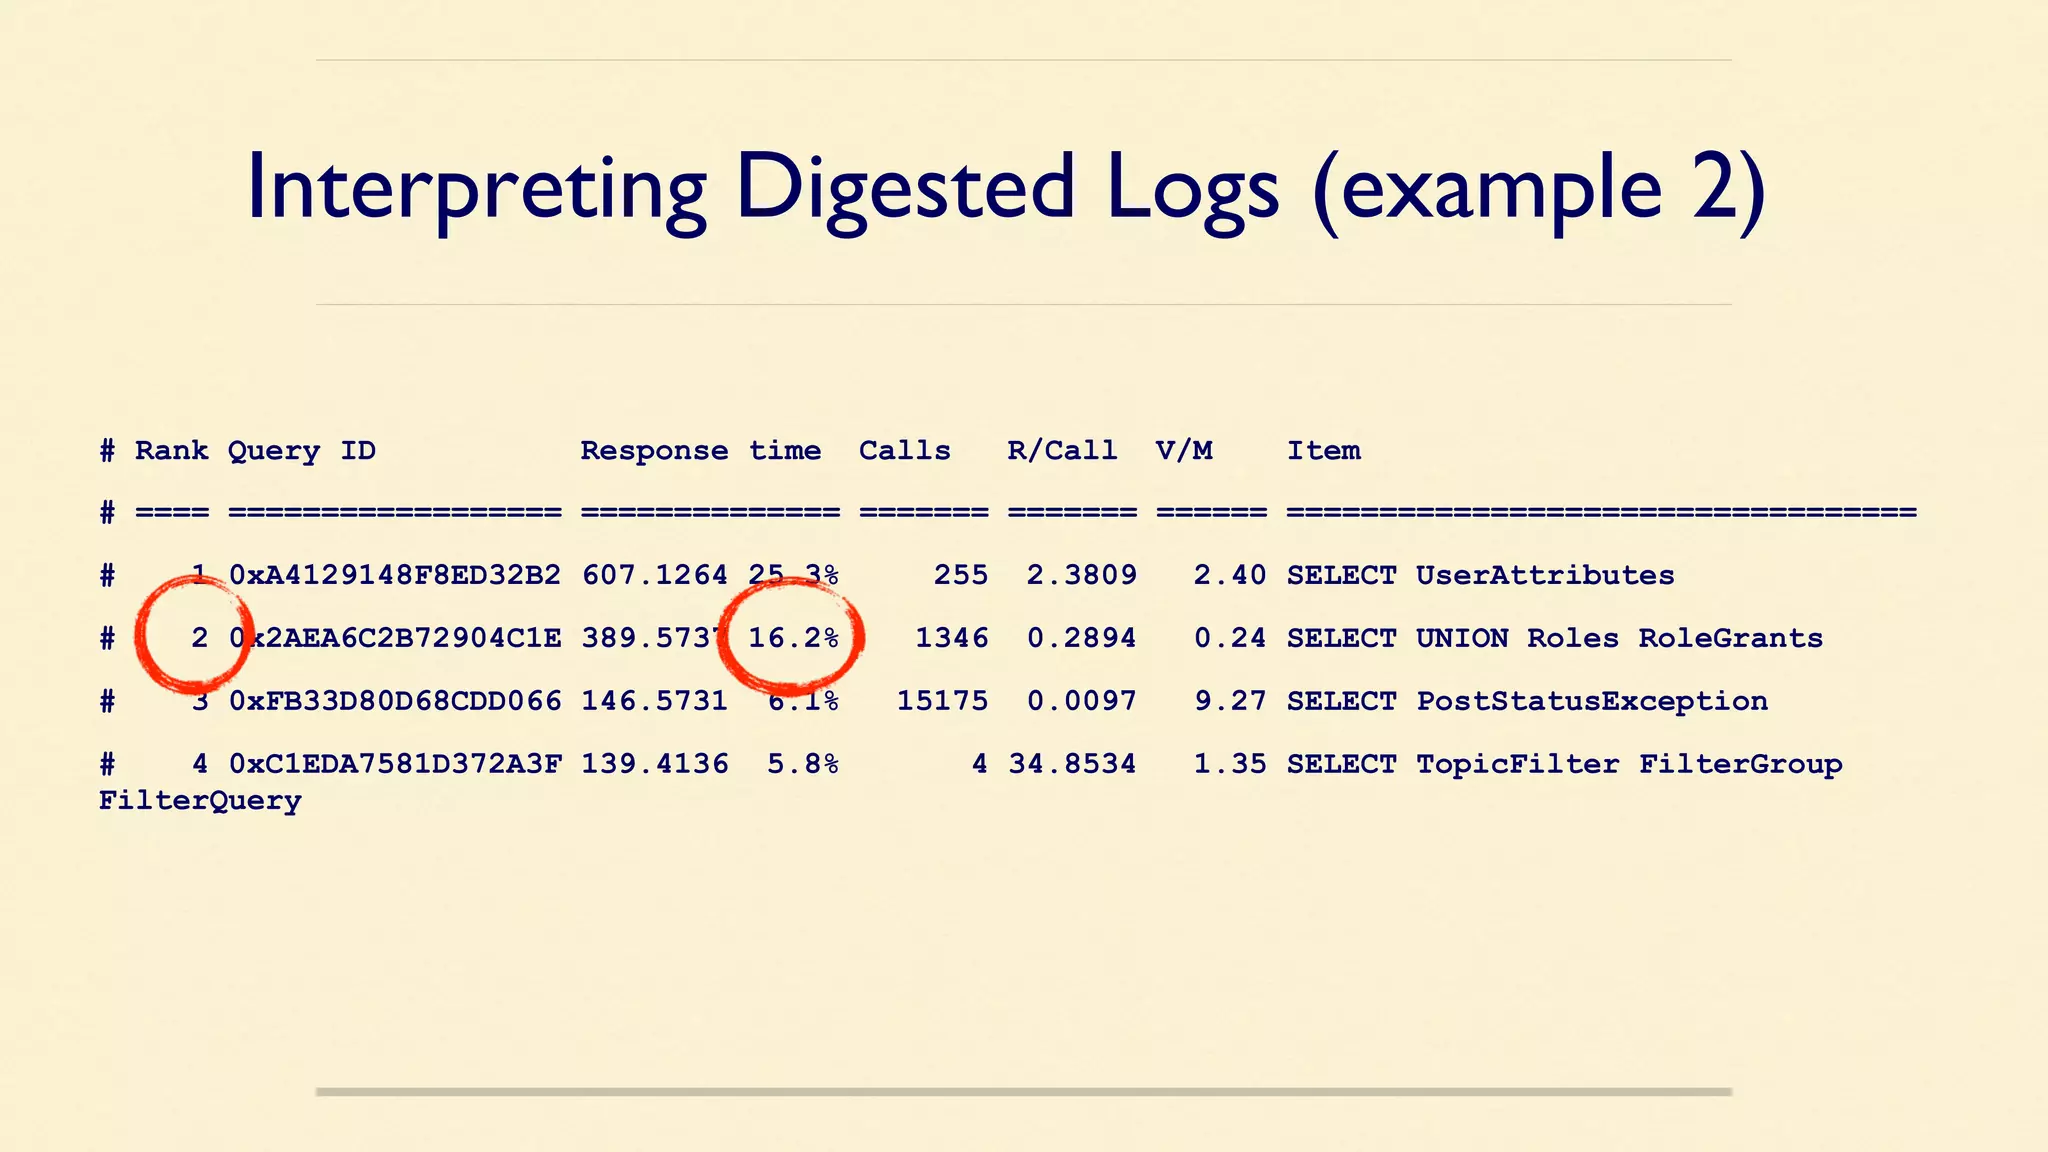Click the 'V/M' column header
2048x1152 pixels.
click(x=1184, y=450)
